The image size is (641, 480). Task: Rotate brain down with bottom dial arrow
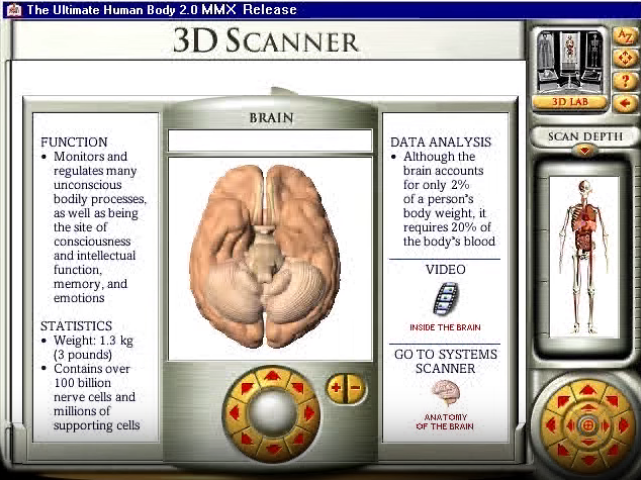(x=271, y=447)
